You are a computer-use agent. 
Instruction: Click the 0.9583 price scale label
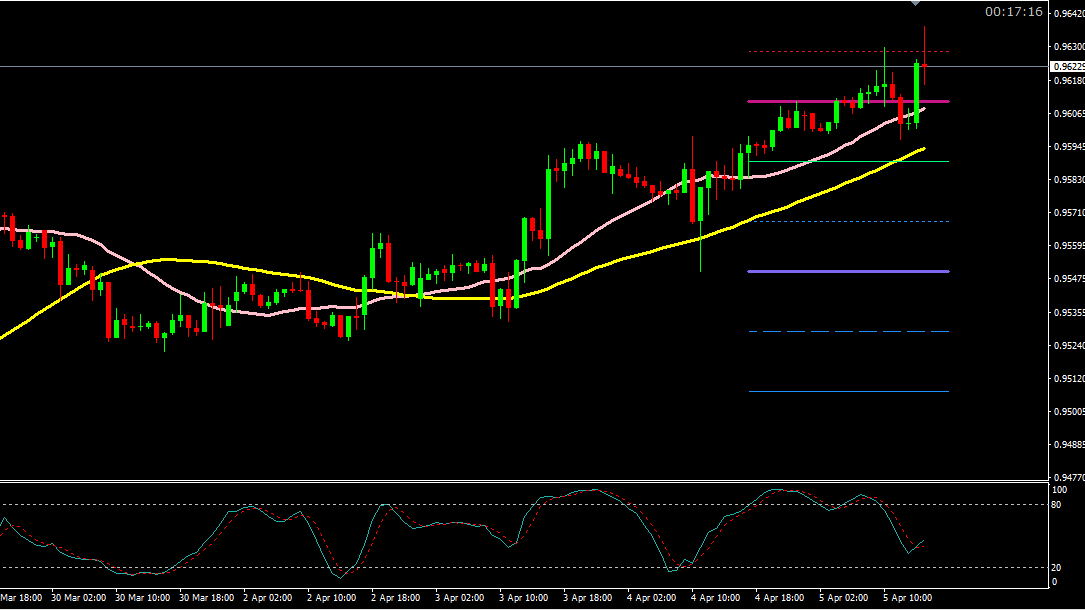[x=1068, y=180]
